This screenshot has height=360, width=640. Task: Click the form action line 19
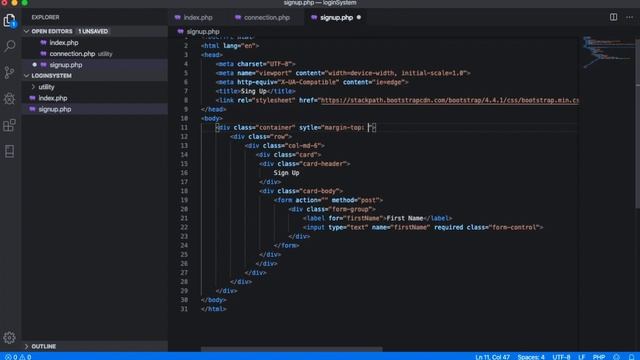[328, 200]
